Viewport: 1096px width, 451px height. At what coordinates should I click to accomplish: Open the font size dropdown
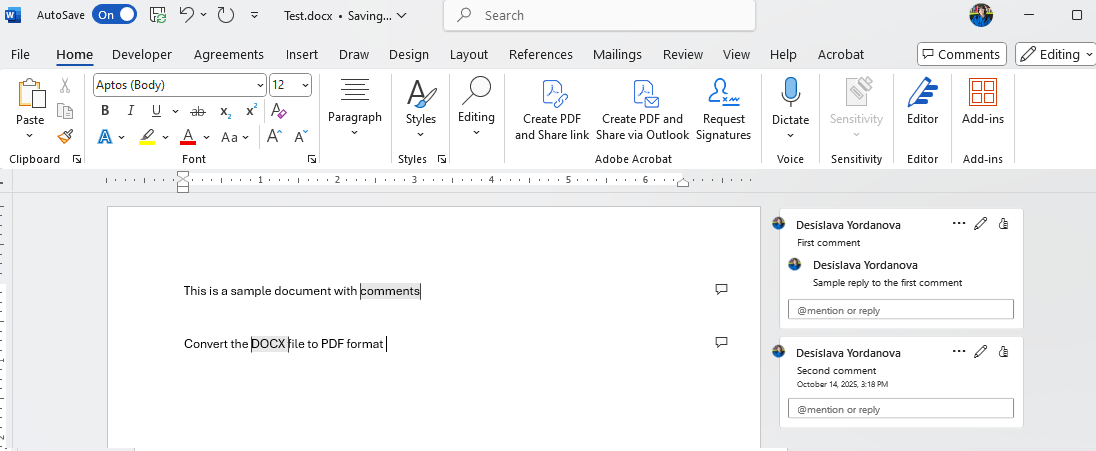pyautogui.click(x=305, y=85)
